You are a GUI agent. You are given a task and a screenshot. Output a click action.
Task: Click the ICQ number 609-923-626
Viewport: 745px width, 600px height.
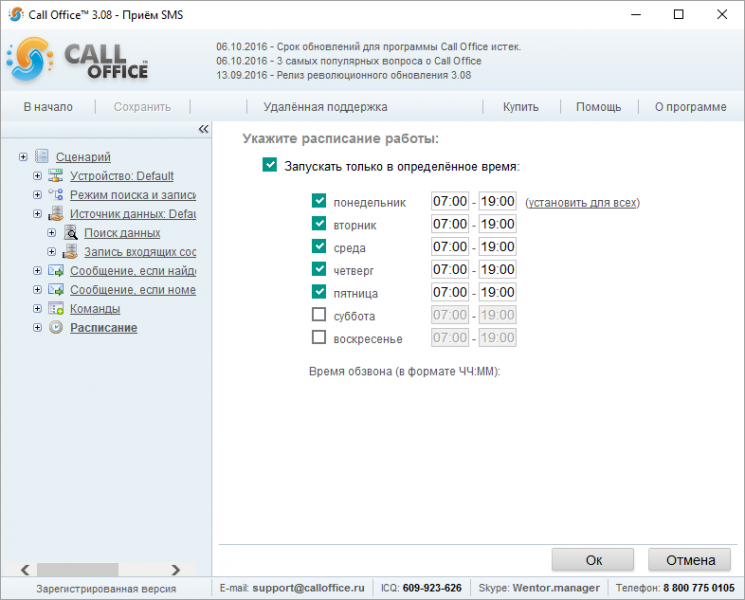tap(432, 588)
